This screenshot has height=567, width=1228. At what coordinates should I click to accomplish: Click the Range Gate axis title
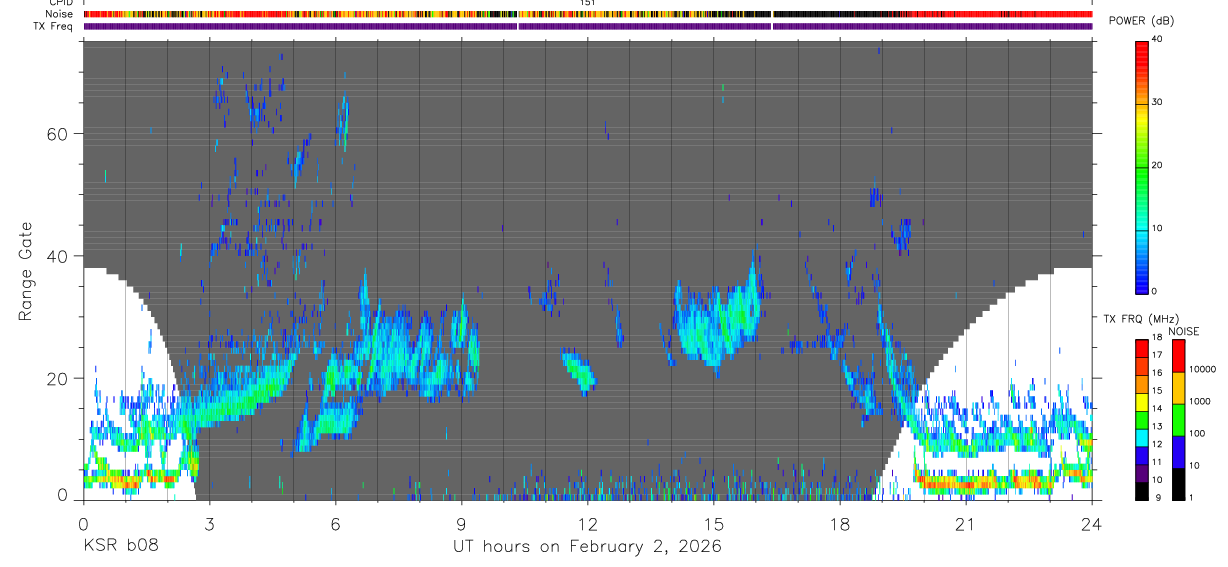[25, 272]
